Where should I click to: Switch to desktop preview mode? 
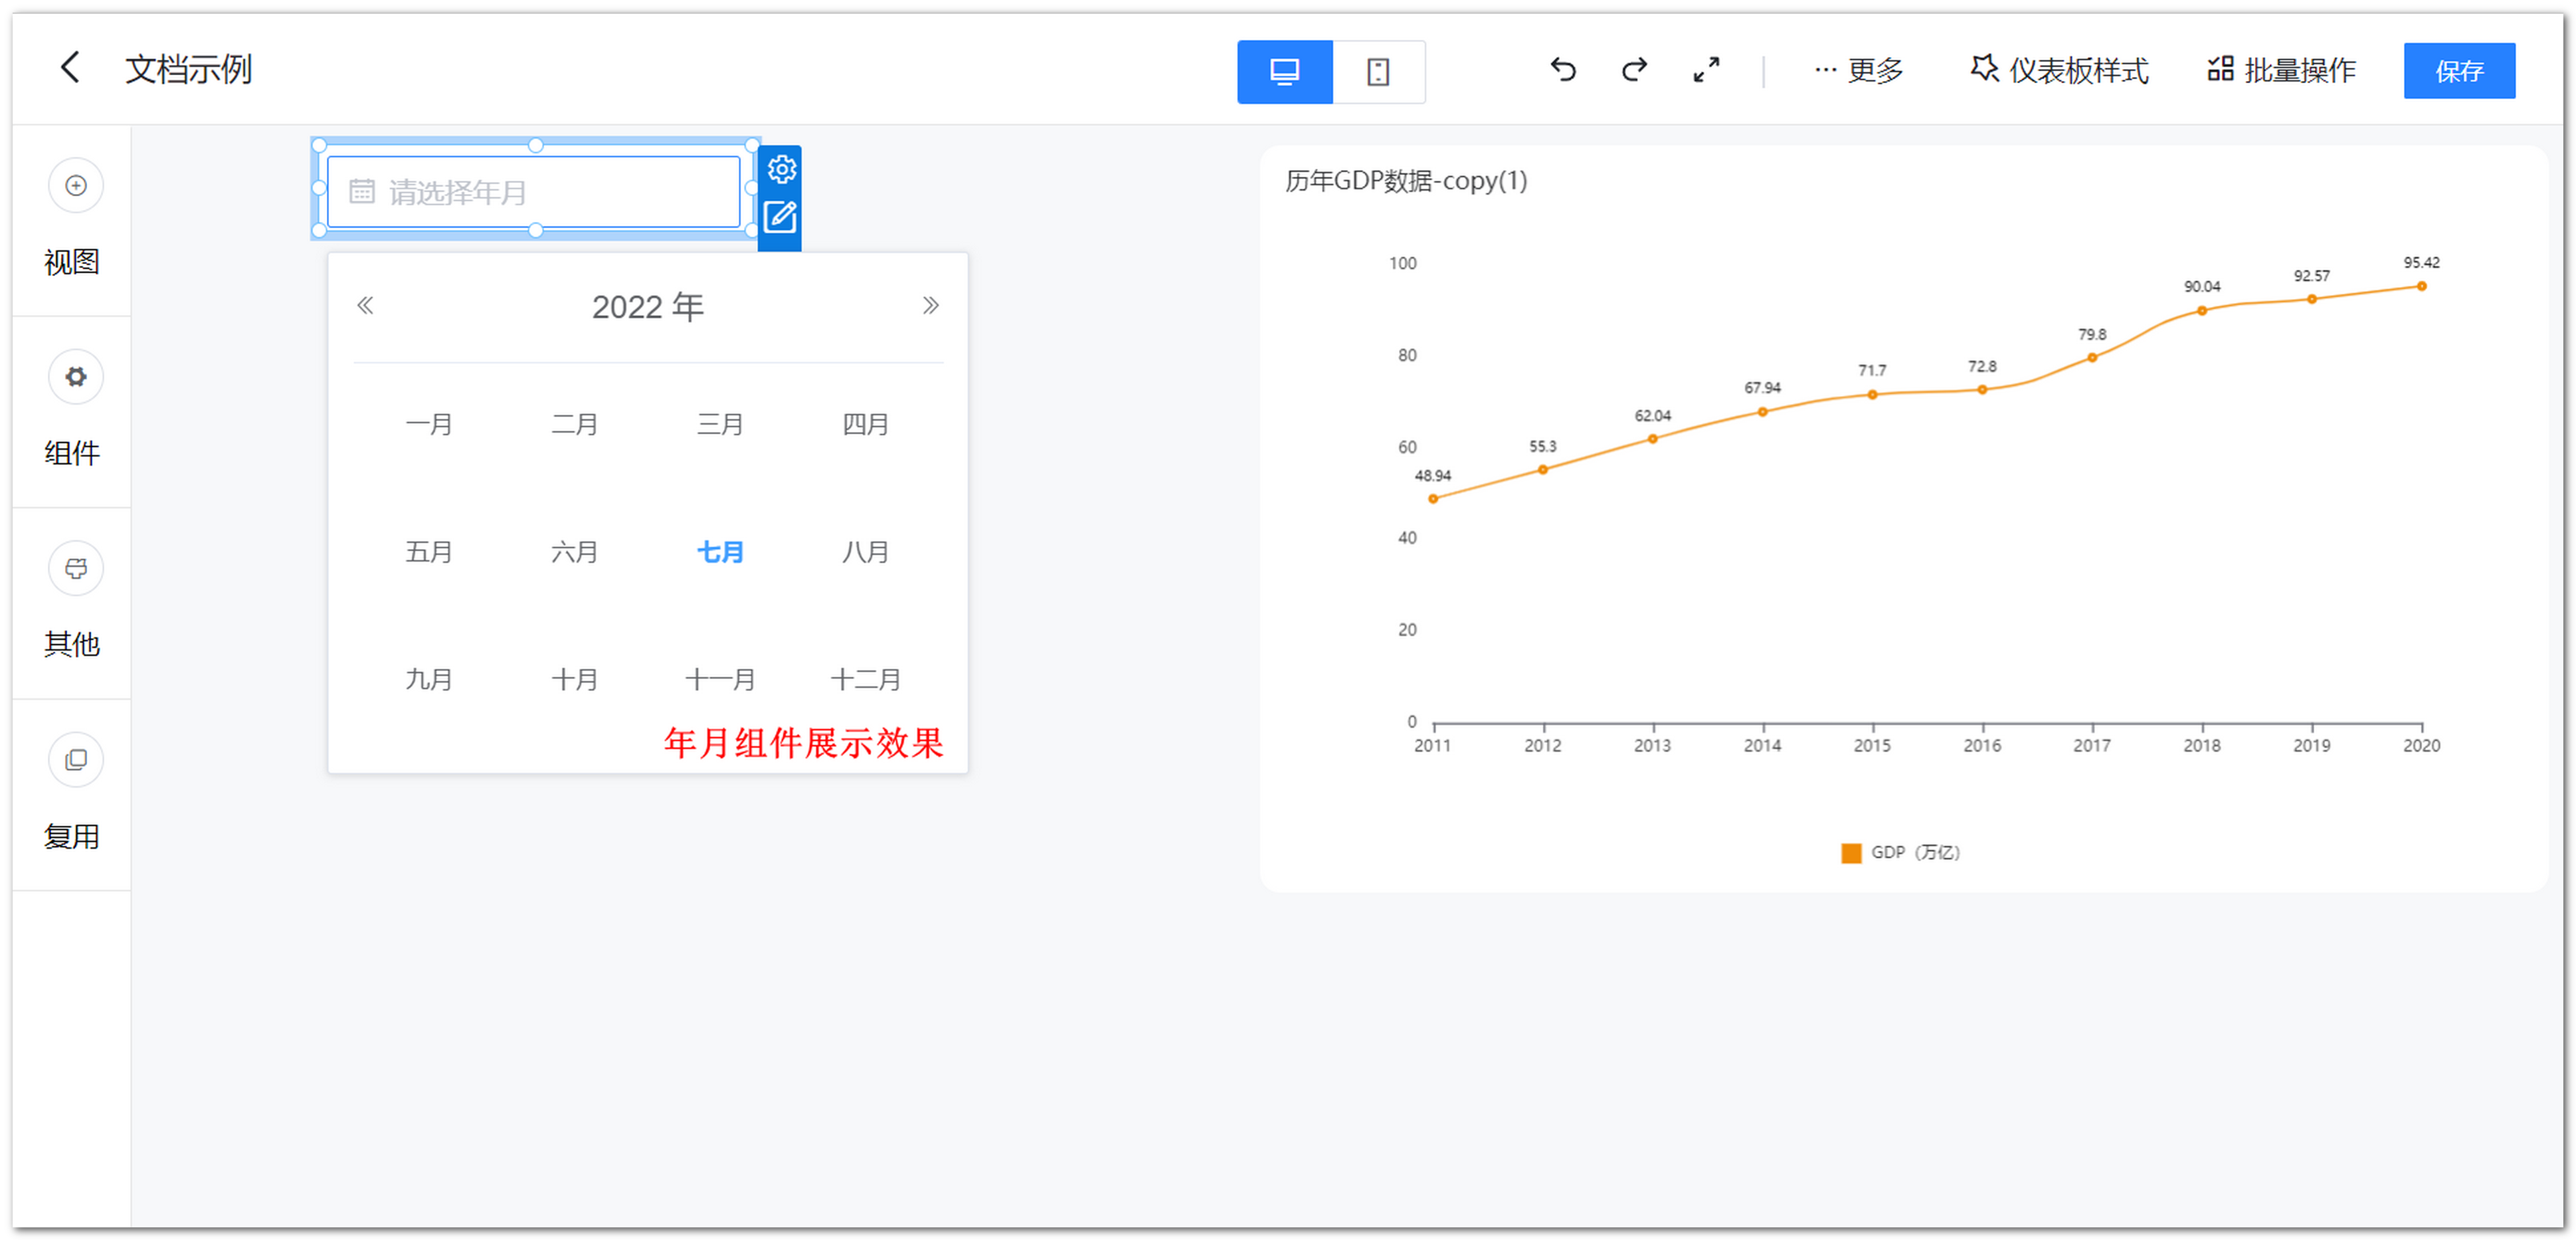(1285, 71)
